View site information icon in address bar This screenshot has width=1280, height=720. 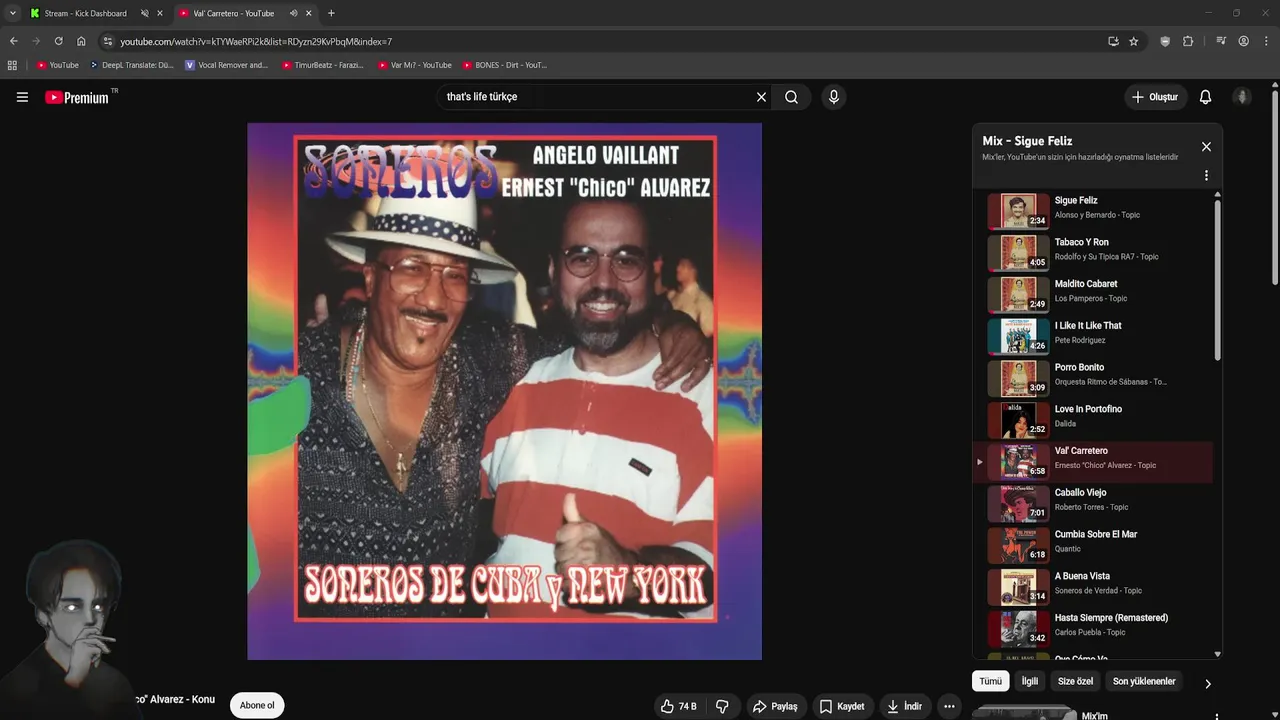coord(108,41)
